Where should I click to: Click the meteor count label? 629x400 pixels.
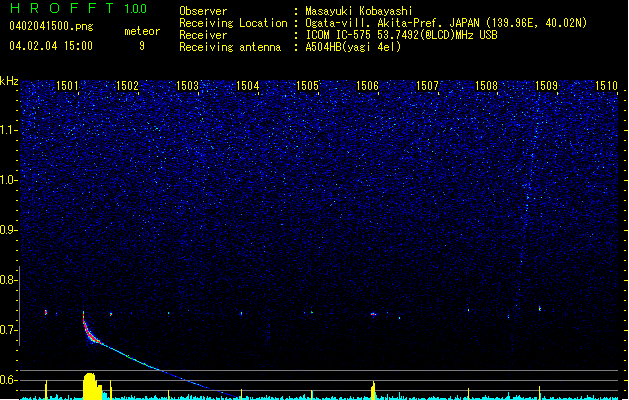tap(141, 31)
